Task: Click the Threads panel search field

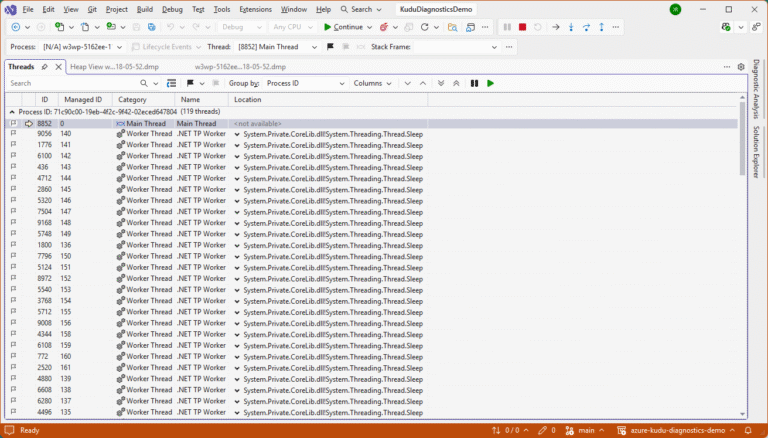Action: 73,83
